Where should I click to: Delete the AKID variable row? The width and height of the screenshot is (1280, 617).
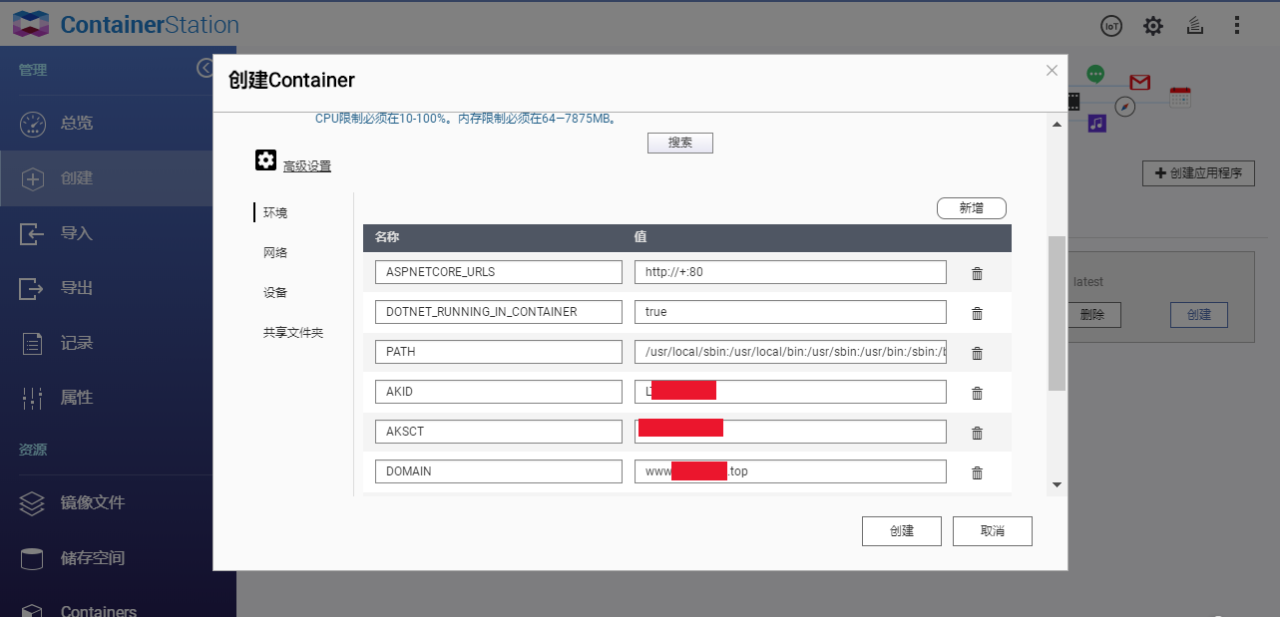click(x=977, y=393)
